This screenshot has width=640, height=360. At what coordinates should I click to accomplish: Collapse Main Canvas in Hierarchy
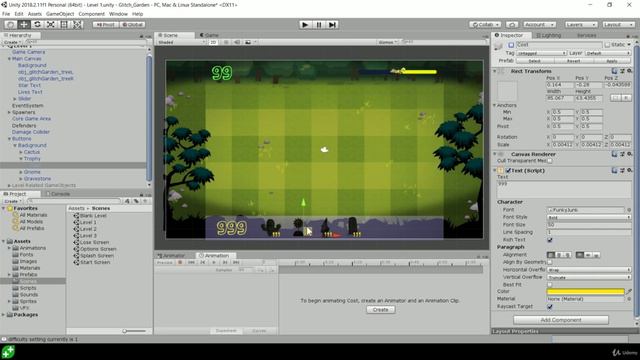[x=9, y=59]
